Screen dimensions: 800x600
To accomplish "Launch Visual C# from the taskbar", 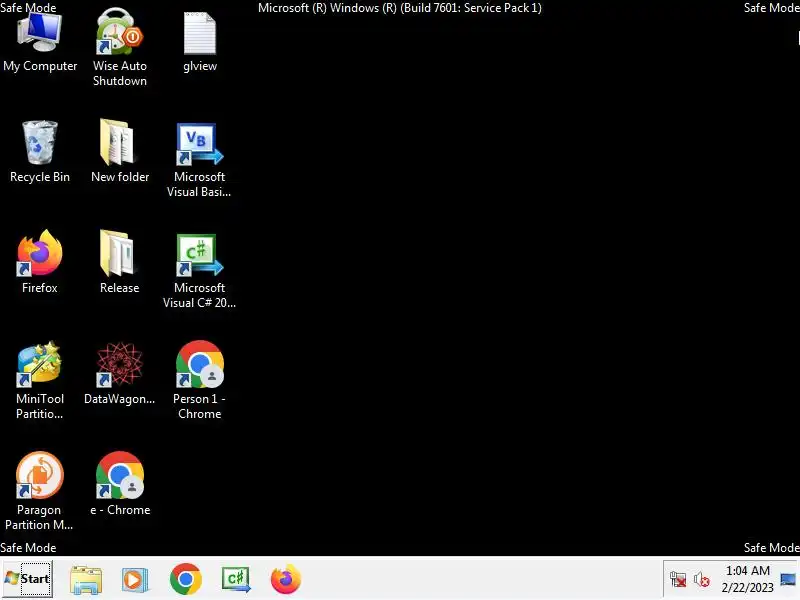I will (x=235, y=579).
